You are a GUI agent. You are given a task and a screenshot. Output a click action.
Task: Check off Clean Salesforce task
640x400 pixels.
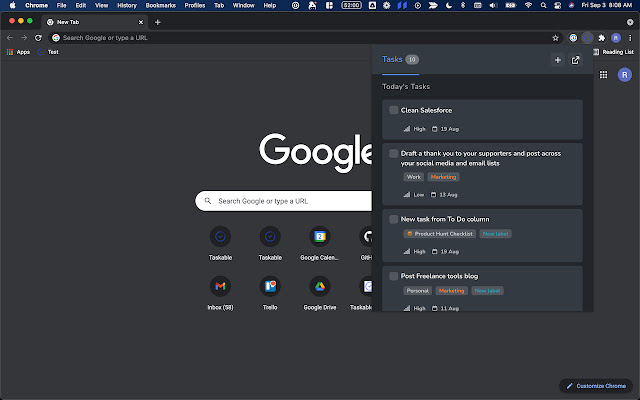pyautogui.click(x=393, y=110)
